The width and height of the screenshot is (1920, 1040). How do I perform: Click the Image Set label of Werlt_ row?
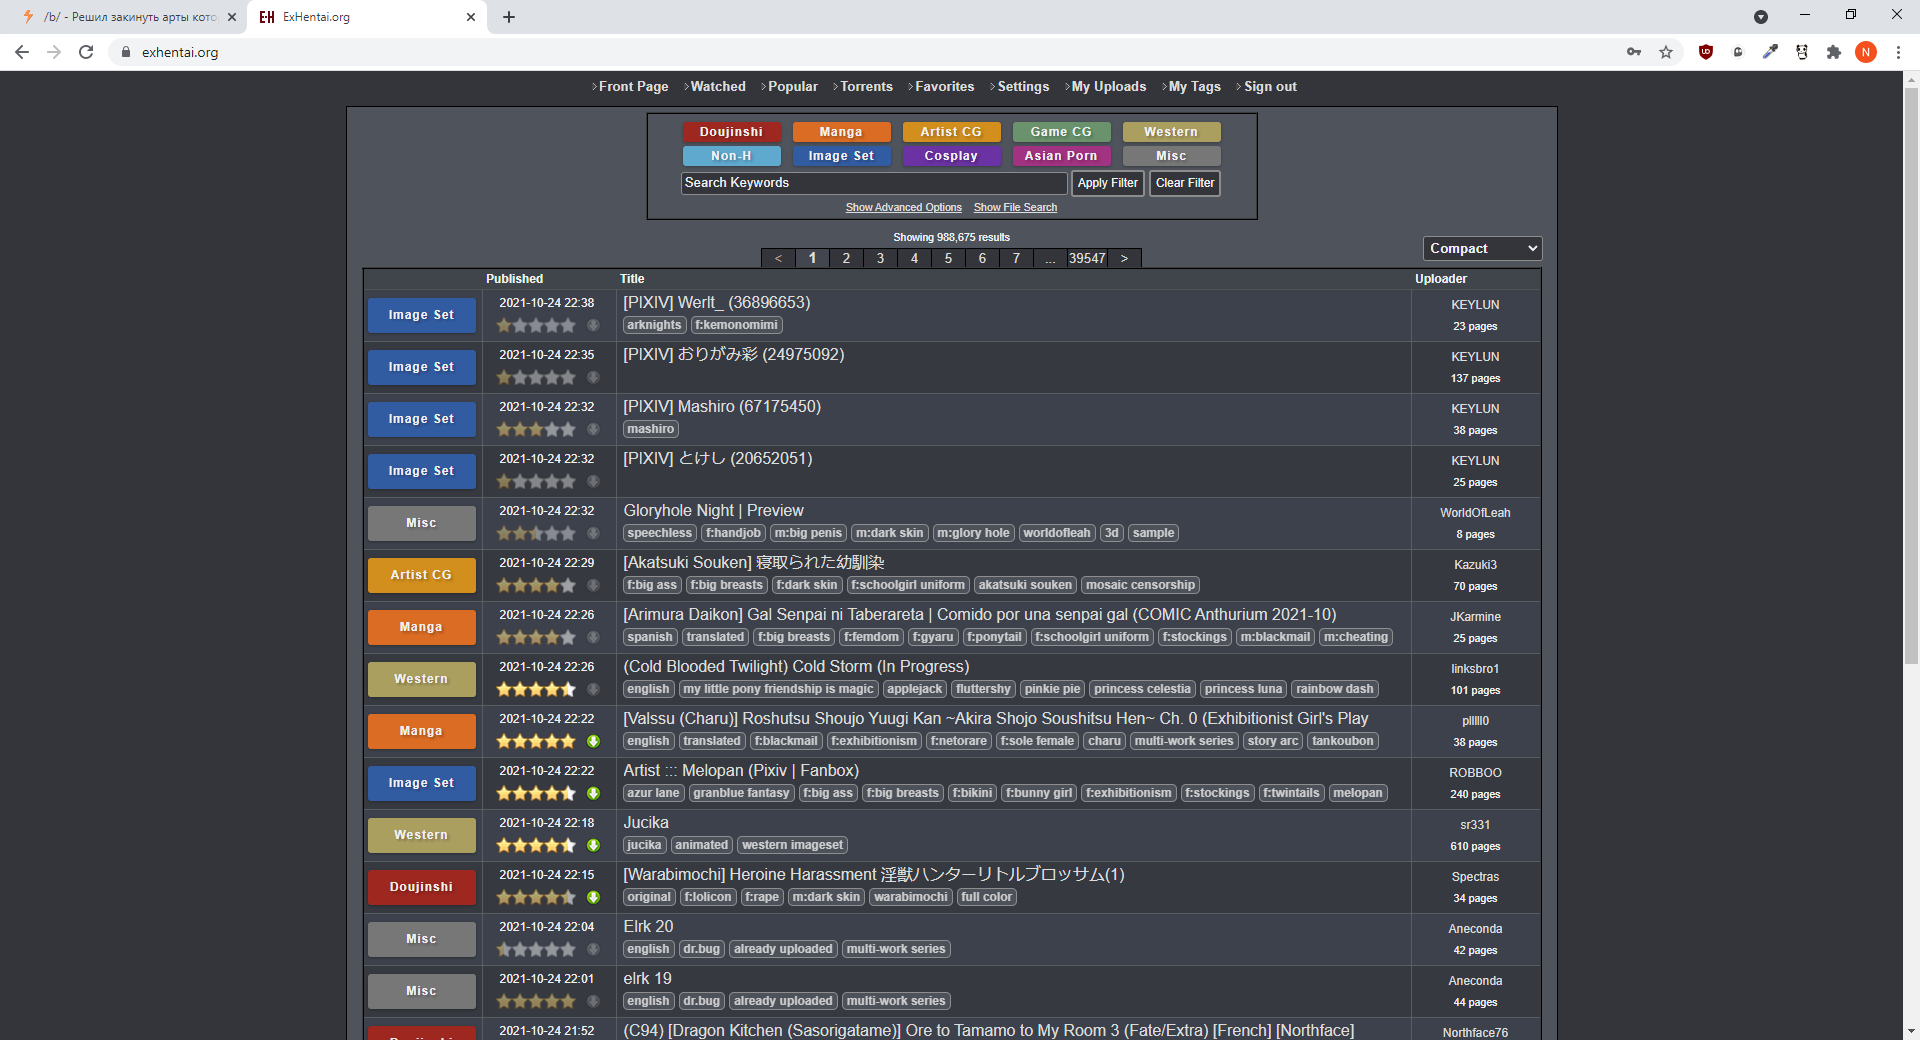(421, 315)
